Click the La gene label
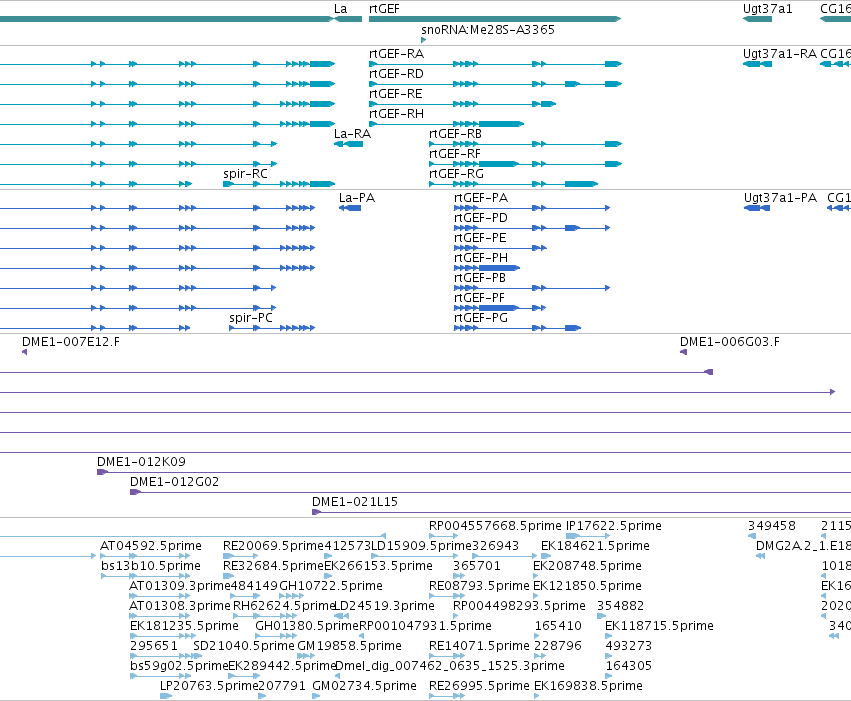The width and height of the screenshot is (851, 701). [x=340, y=9]
